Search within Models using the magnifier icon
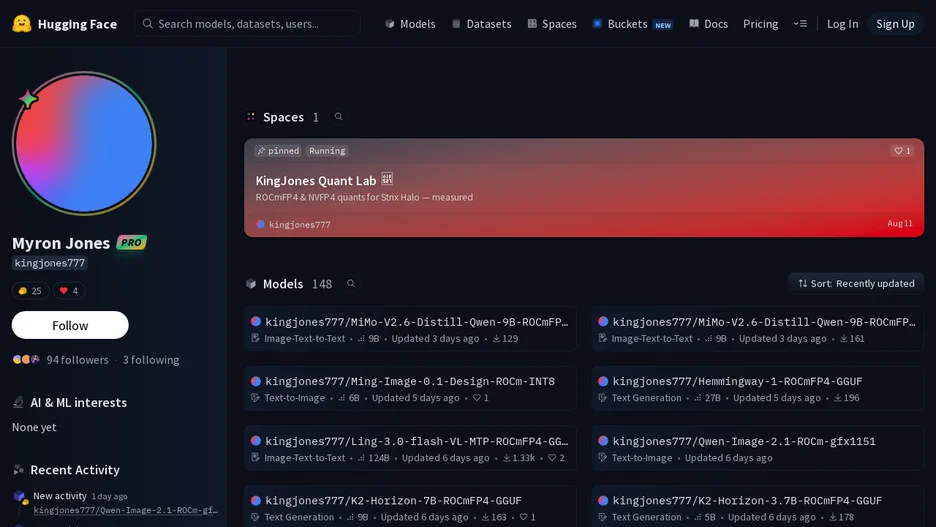The image size is (936, 527). pos(351,283)
